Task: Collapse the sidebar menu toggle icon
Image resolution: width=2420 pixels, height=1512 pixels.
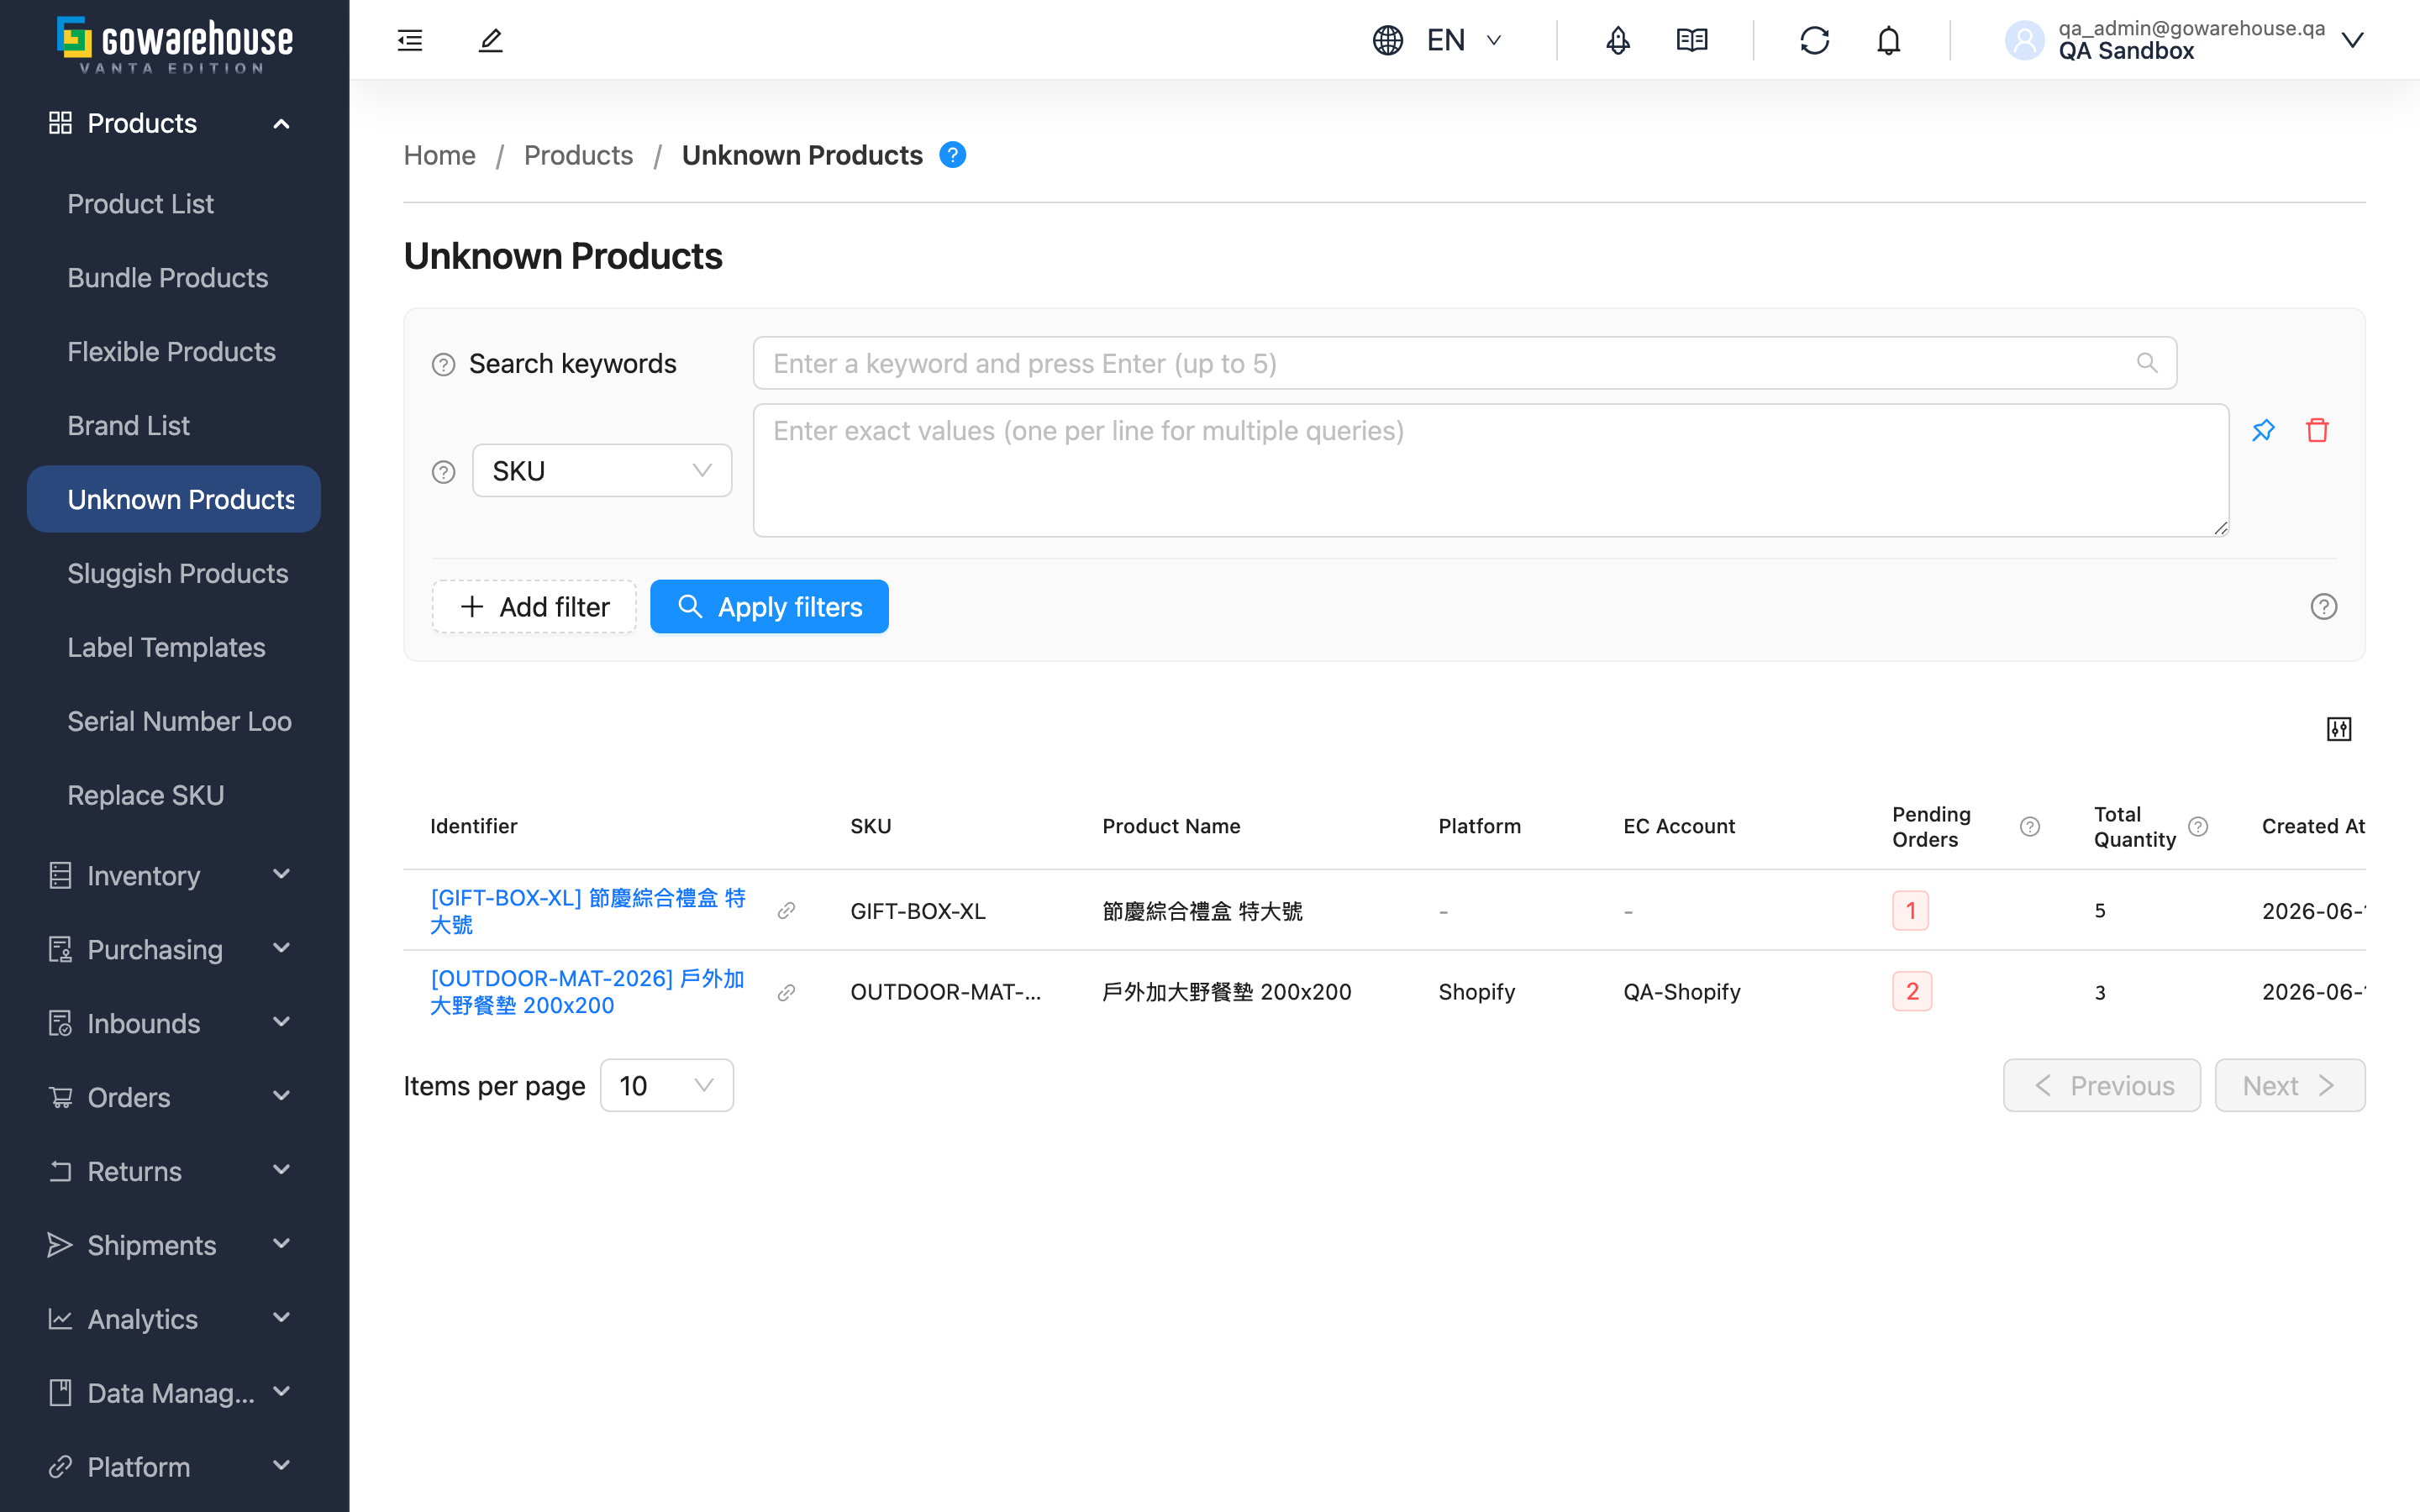Action: (410, 40)
